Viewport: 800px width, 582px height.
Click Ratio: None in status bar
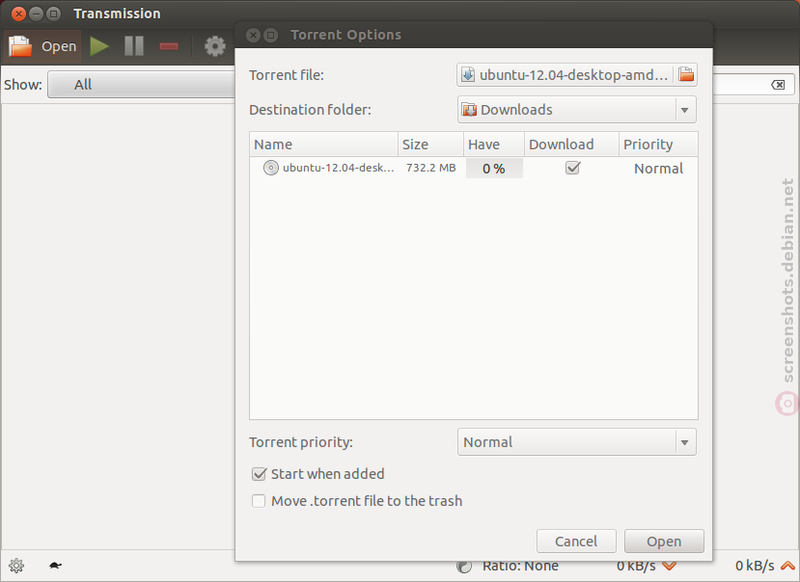520,566
